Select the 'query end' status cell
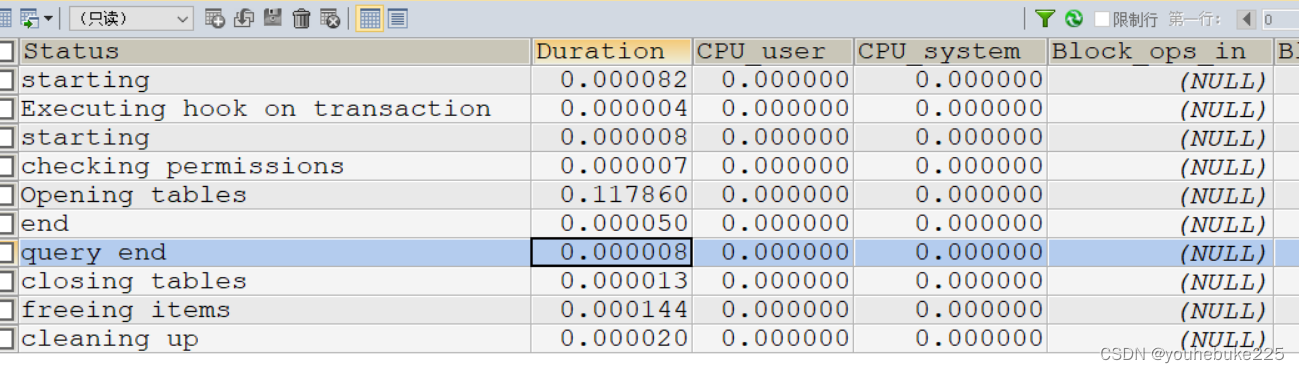Screen dimensions: 1299x373 point(275,252)
